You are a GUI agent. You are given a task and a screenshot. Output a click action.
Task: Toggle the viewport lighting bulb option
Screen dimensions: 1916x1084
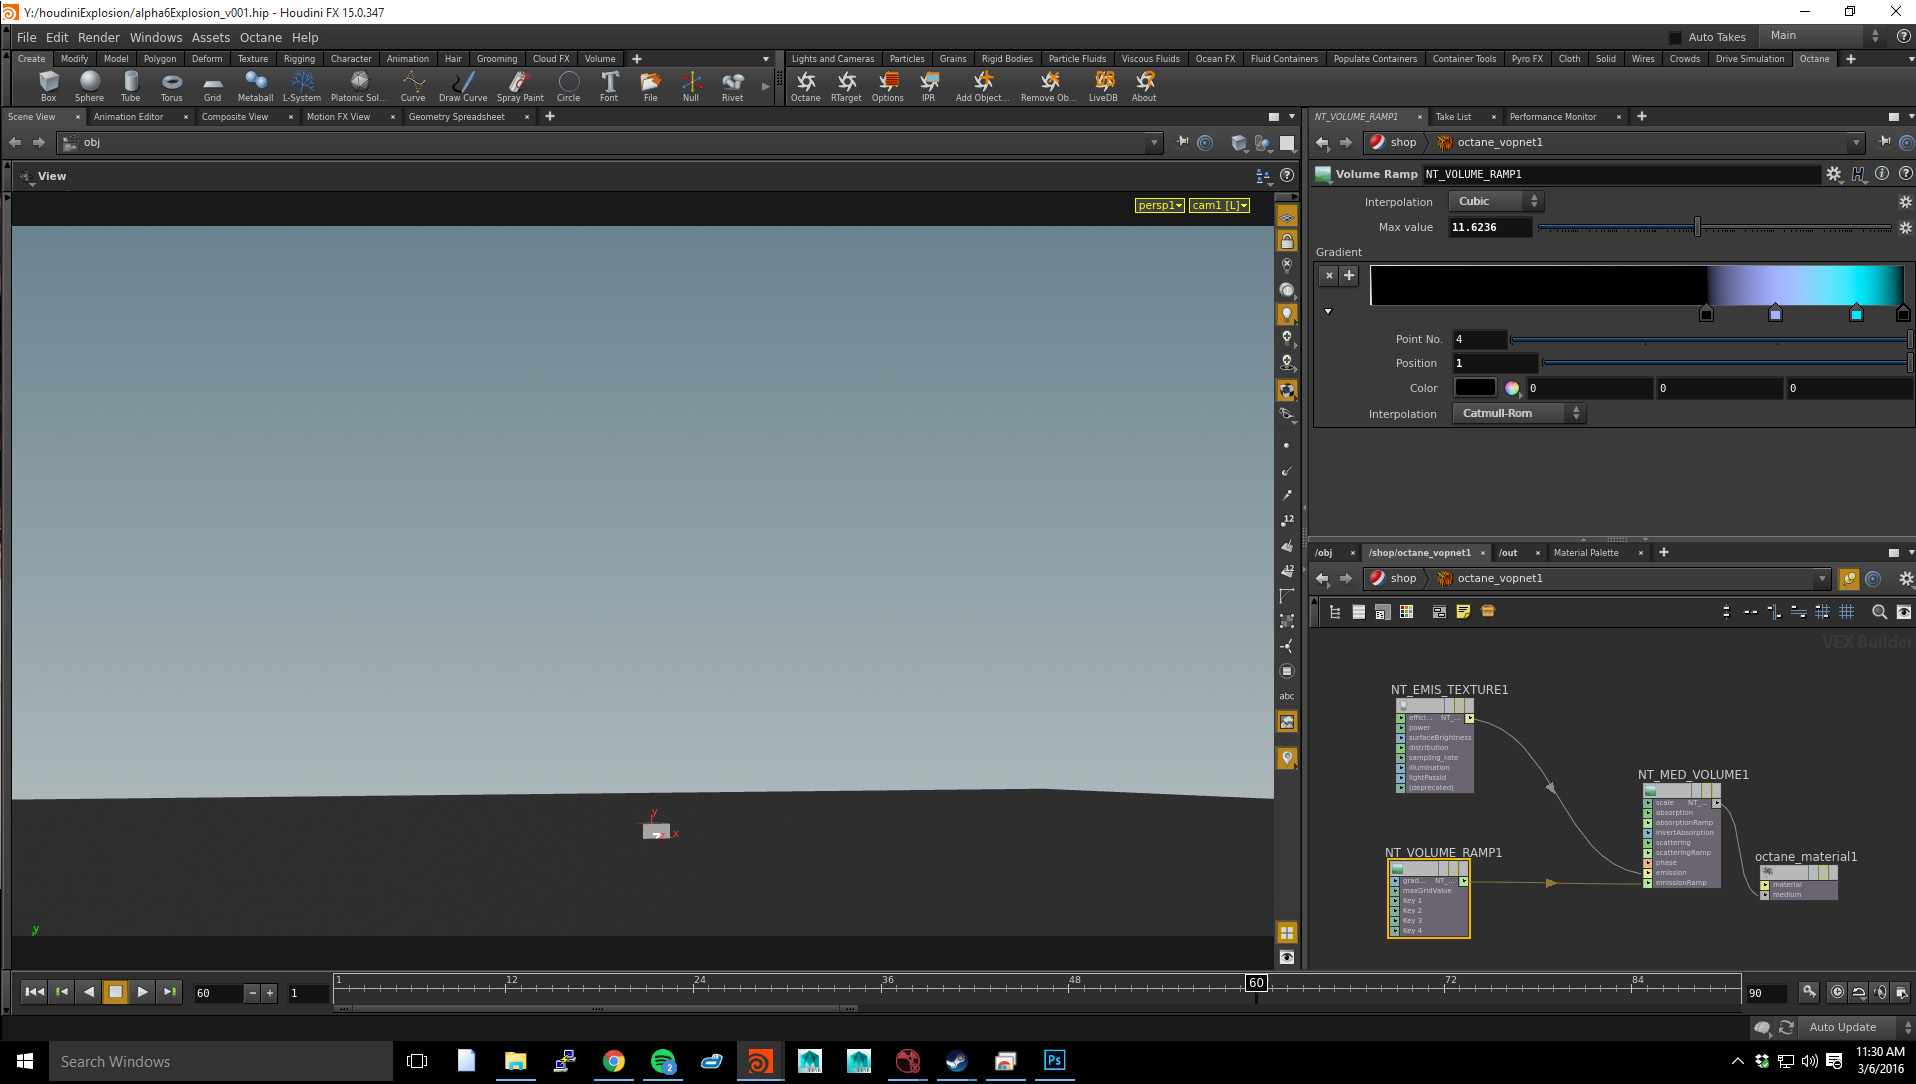pos(1287,314)
